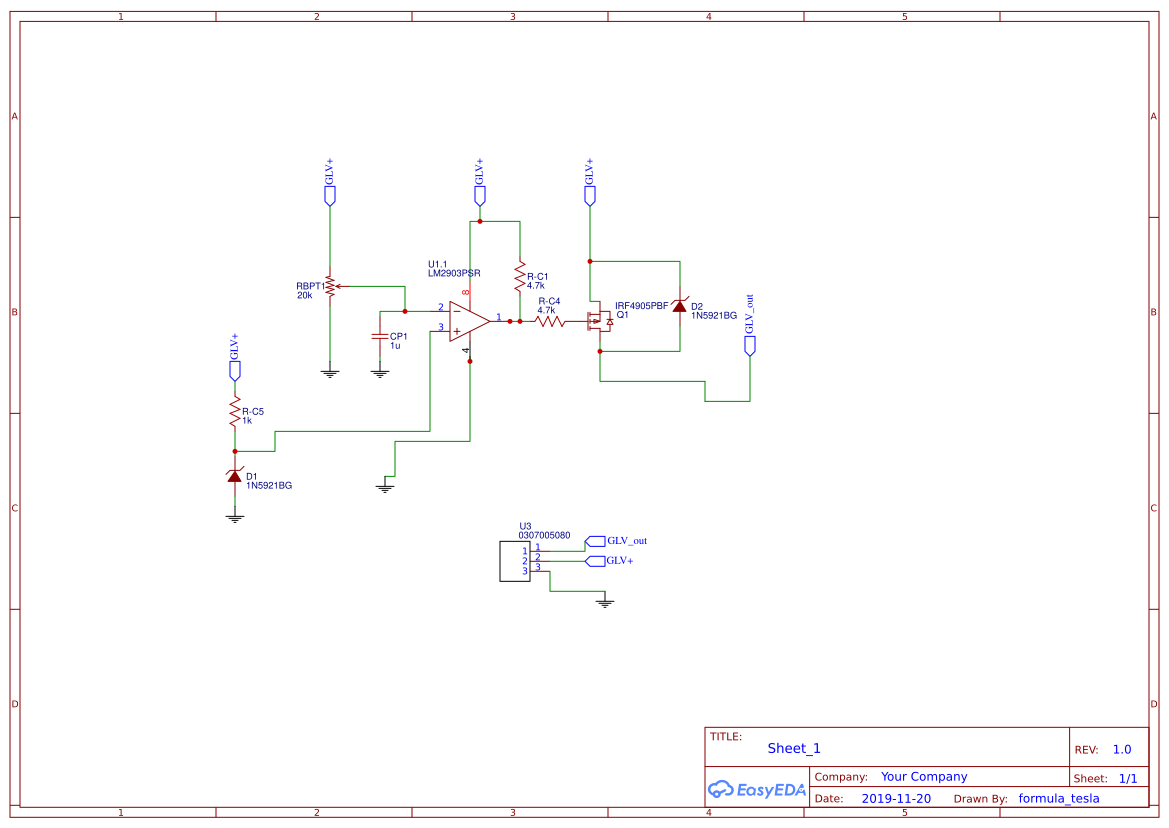
Task: Select potentiometer RBPT1 20k
Action: tap(328, 288)
